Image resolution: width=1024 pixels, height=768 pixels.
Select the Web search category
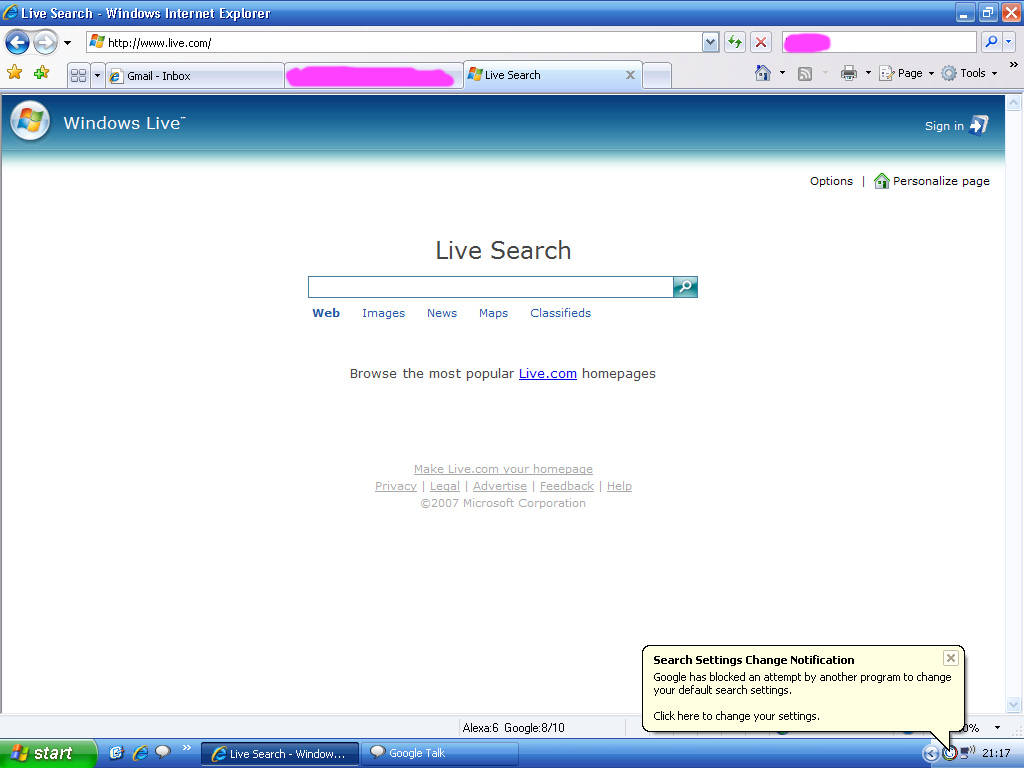[326, 313]
